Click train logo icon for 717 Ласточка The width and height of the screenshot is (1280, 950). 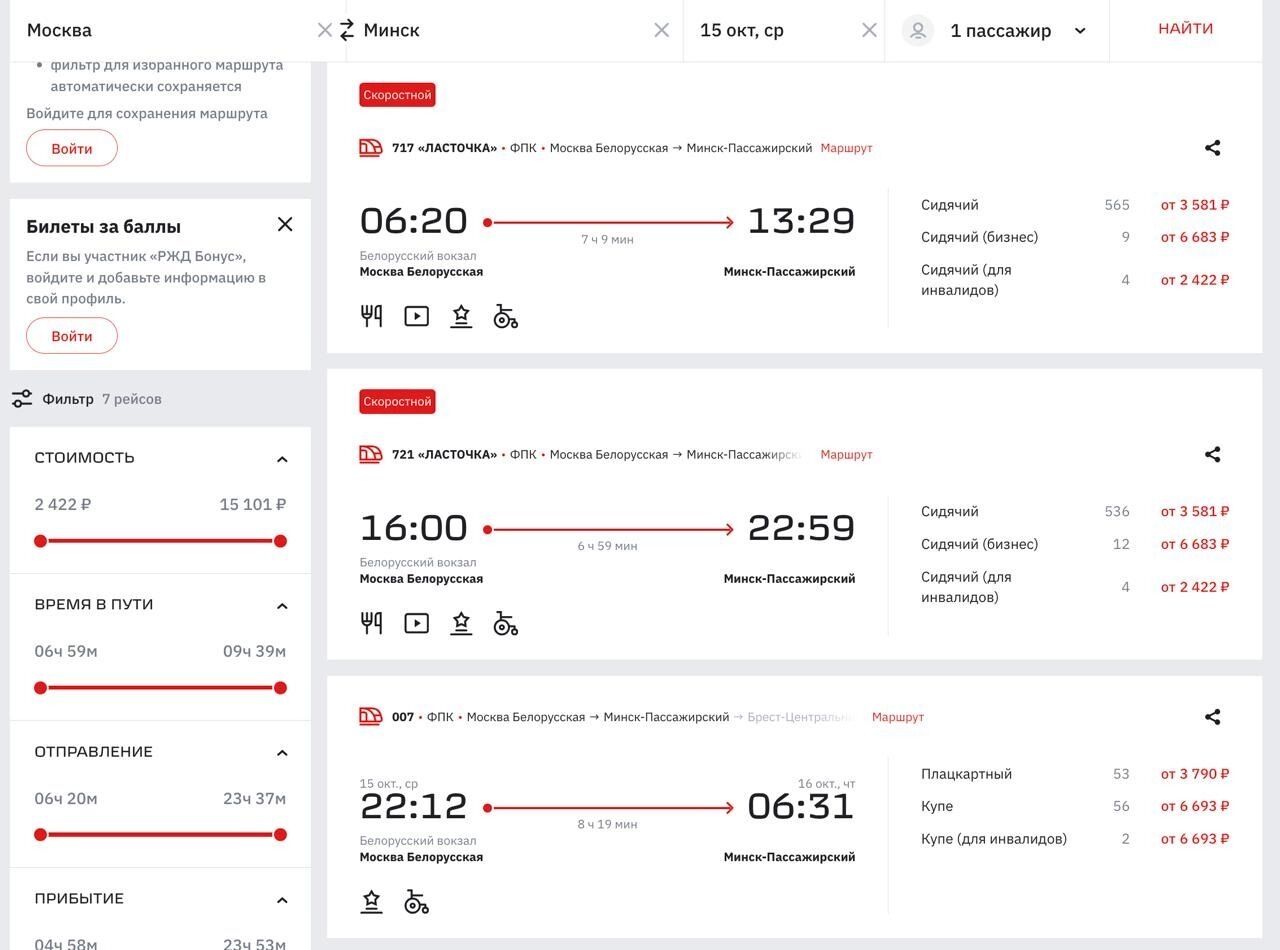[371, 148]
